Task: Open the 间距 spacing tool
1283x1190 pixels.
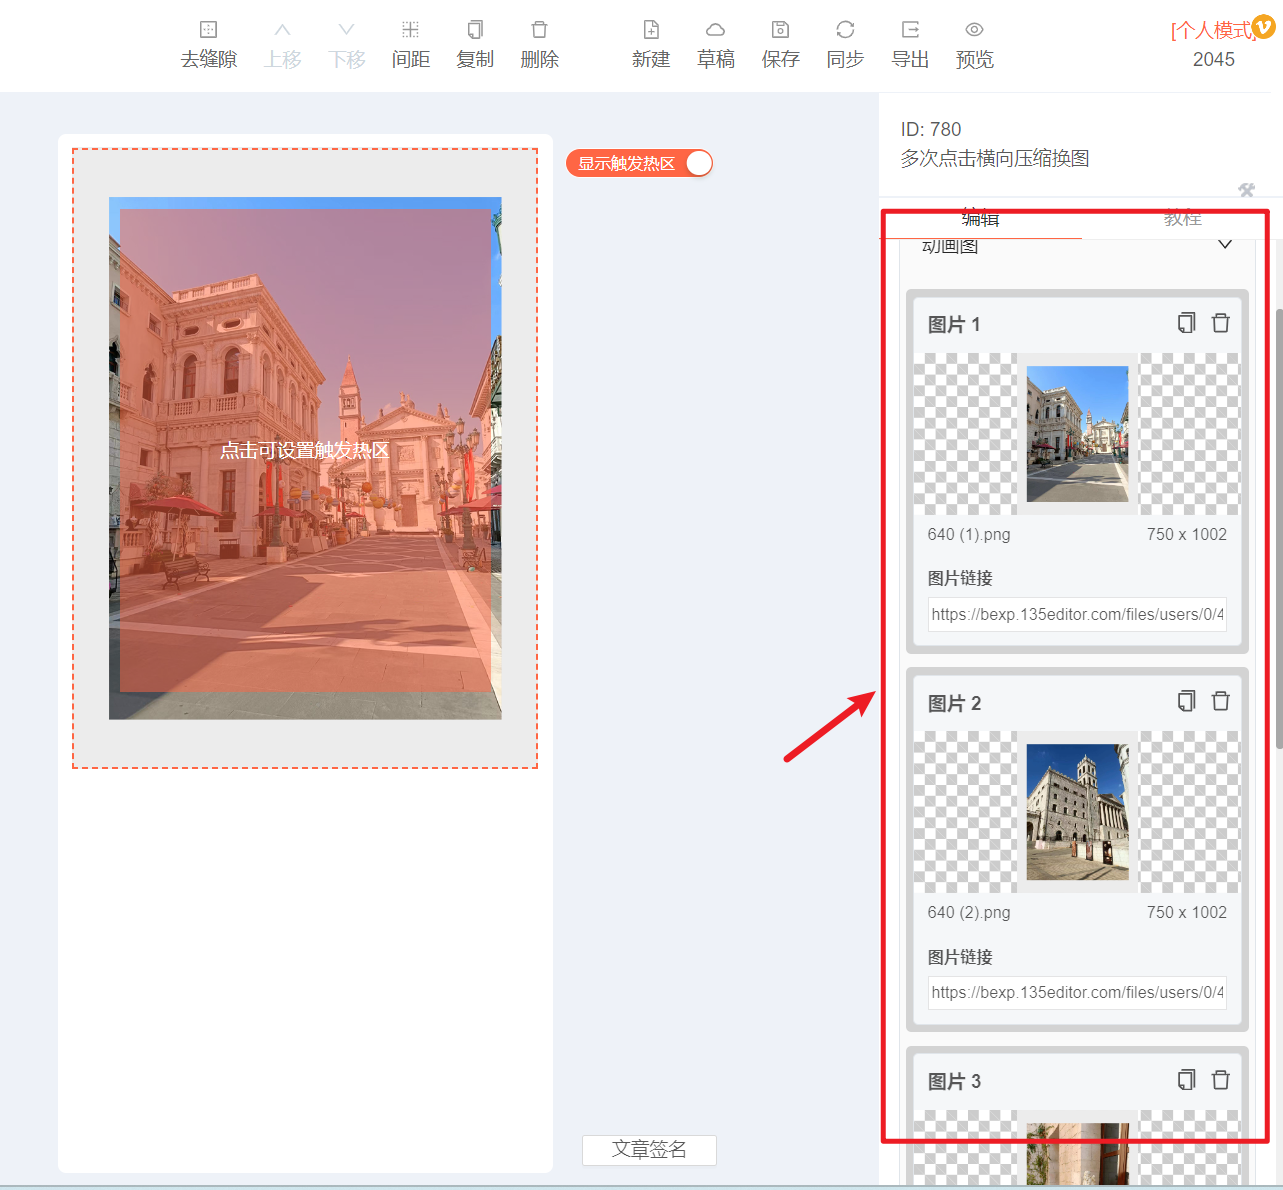Action: pyautogui.click(x=410, y=45)
